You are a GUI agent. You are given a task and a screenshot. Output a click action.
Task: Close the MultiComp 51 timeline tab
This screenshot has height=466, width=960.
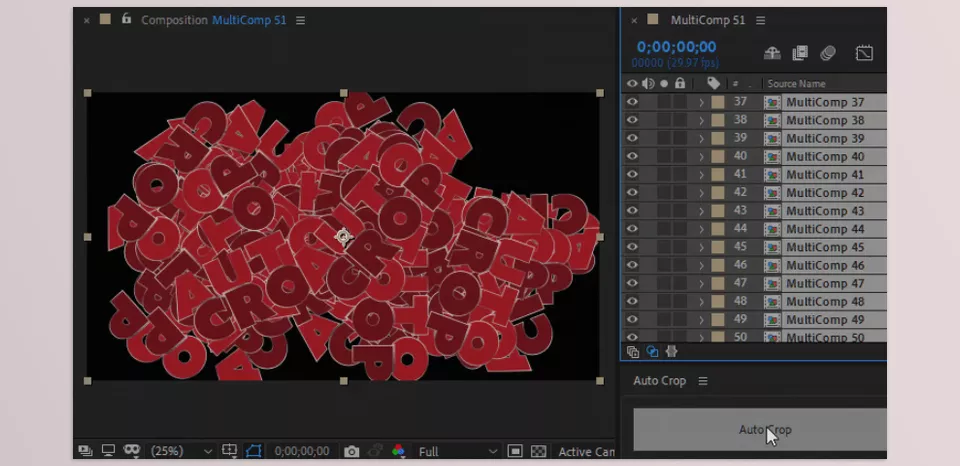[x=634, y=21]
